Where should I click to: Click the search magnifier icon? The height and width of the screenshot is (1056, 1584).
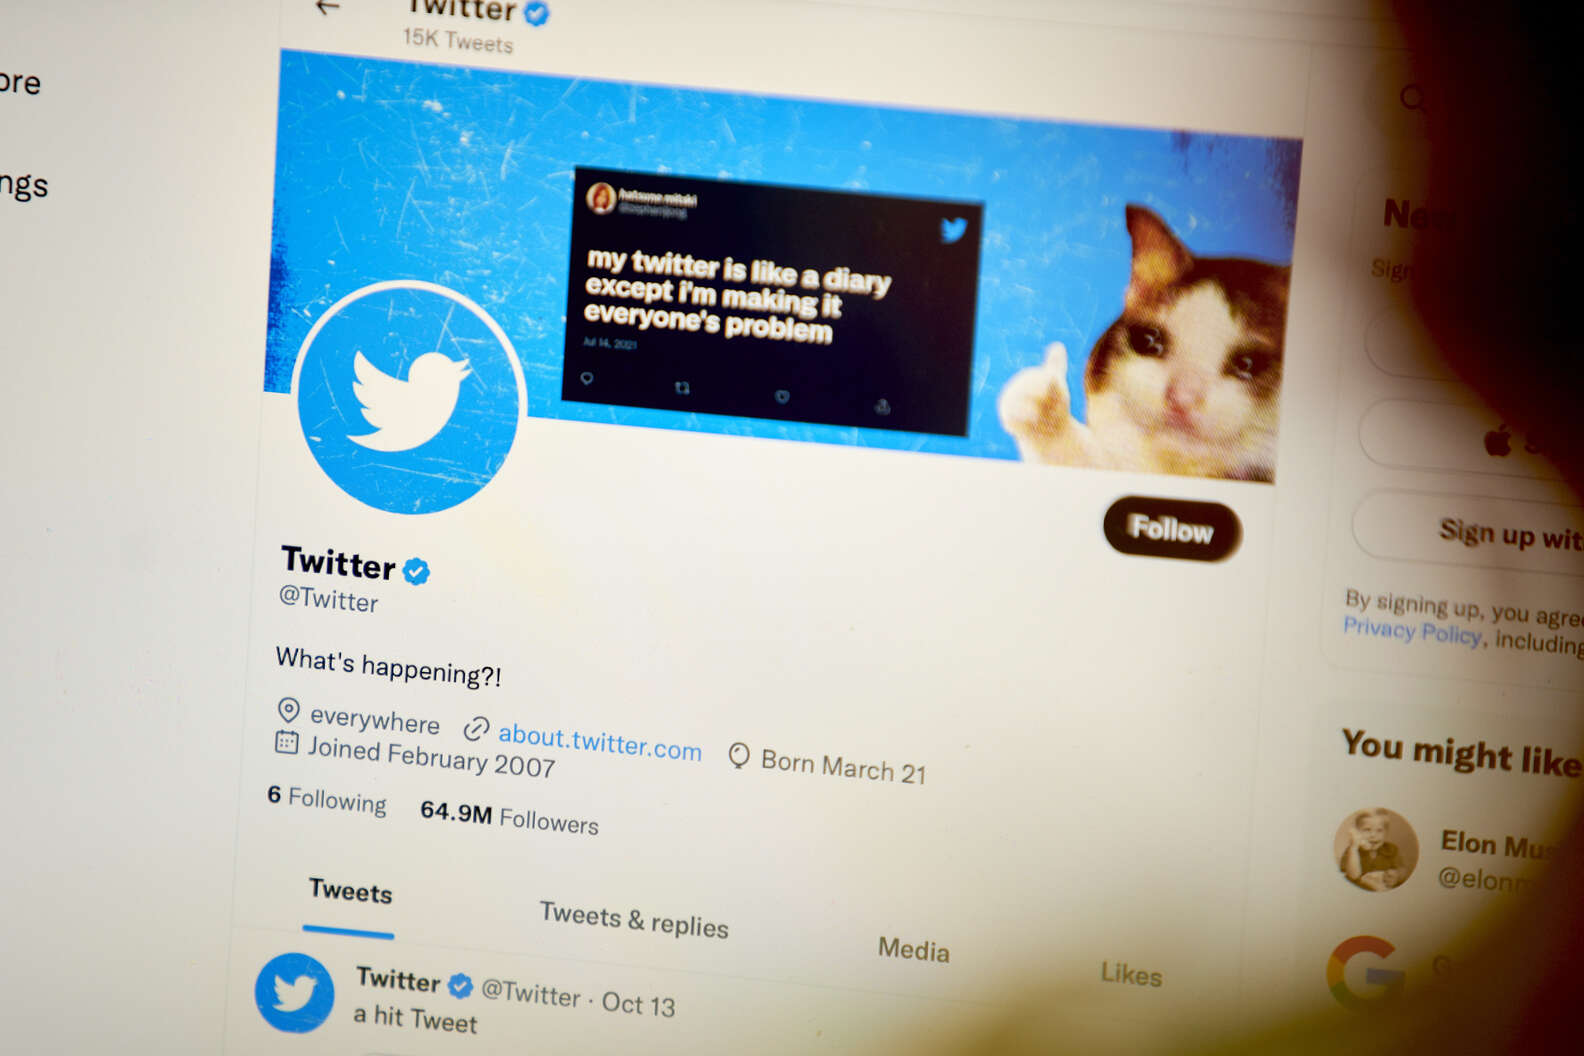point(1412,97)
